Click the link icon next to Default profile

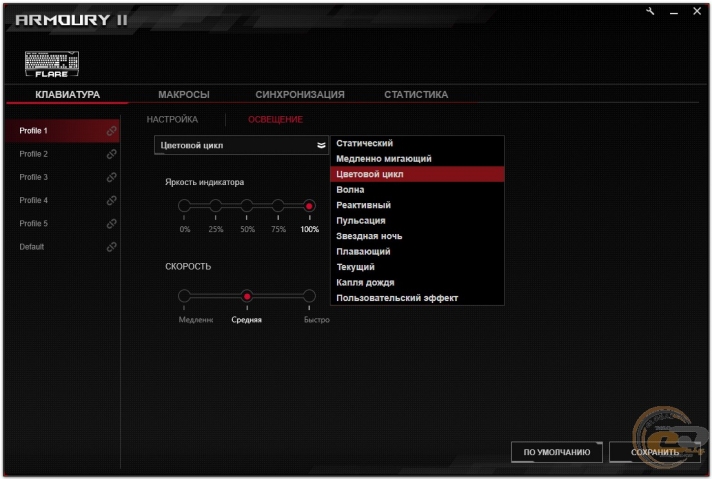click(111, 247)
